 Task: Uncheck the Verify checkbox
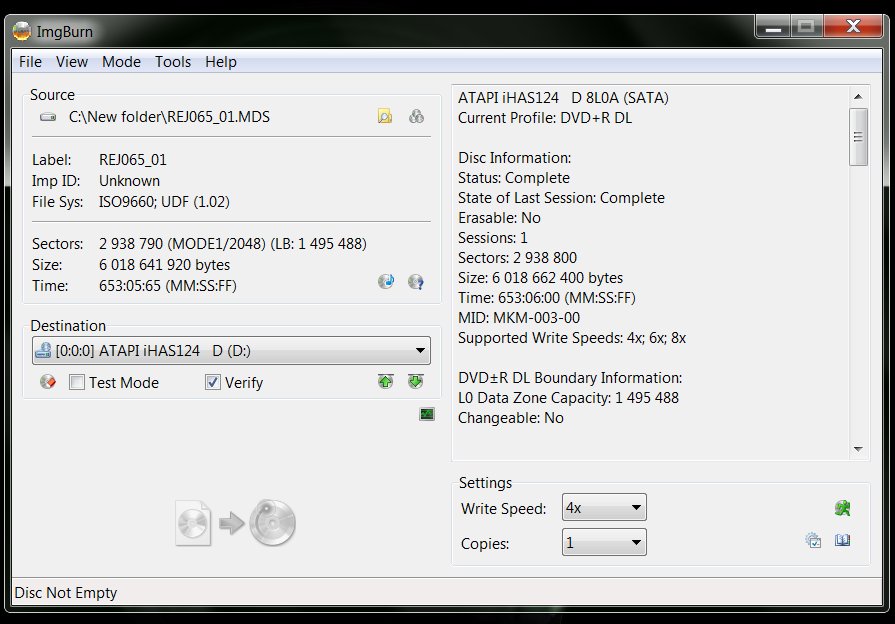(212, 382)
